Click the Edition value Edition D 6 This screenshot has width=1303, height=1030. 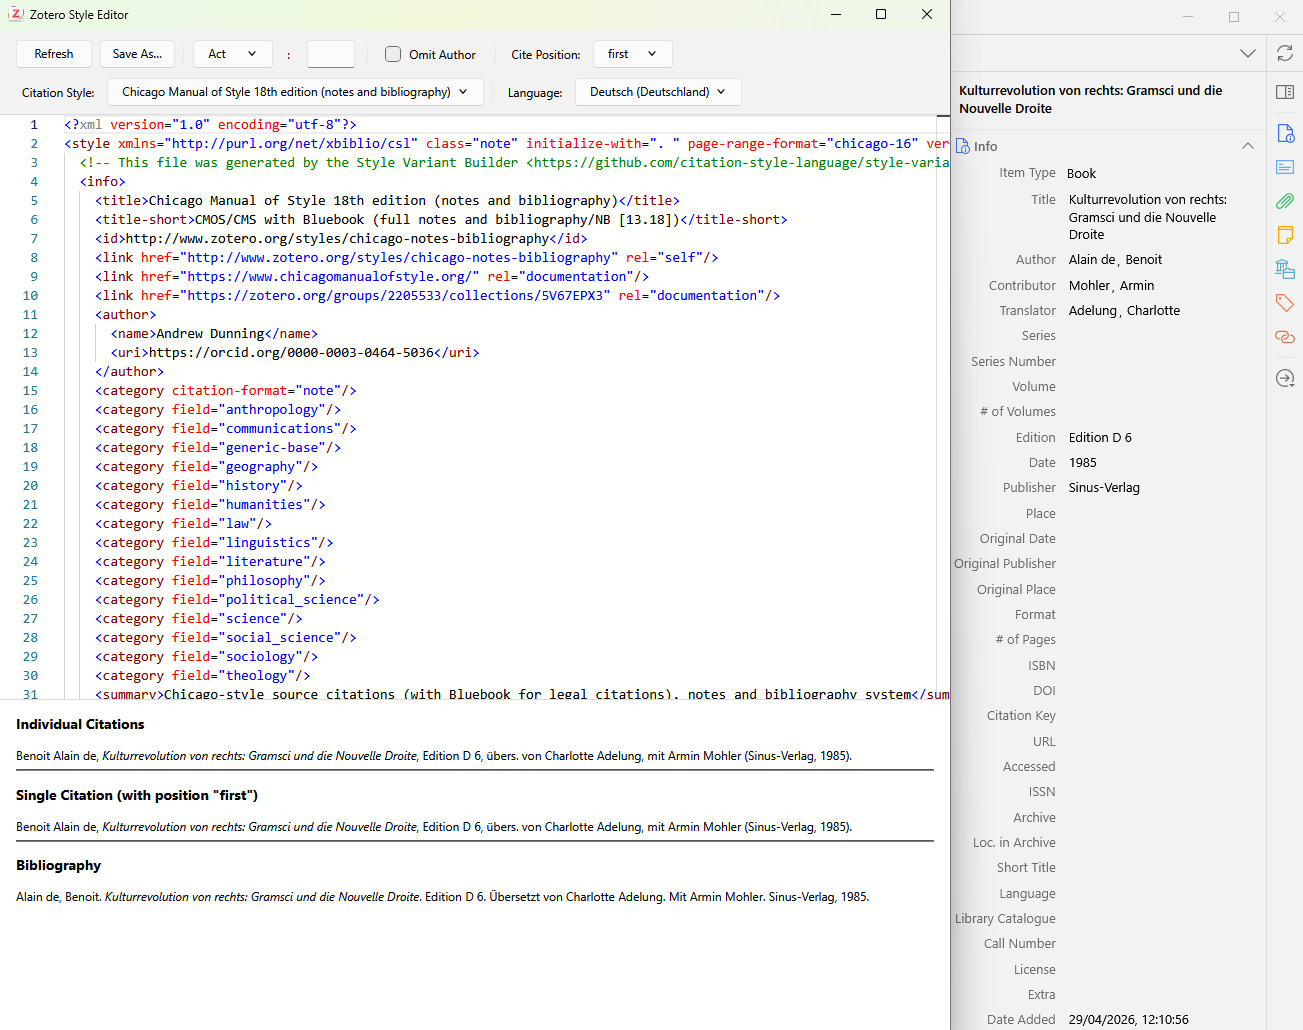(1100, 438)
